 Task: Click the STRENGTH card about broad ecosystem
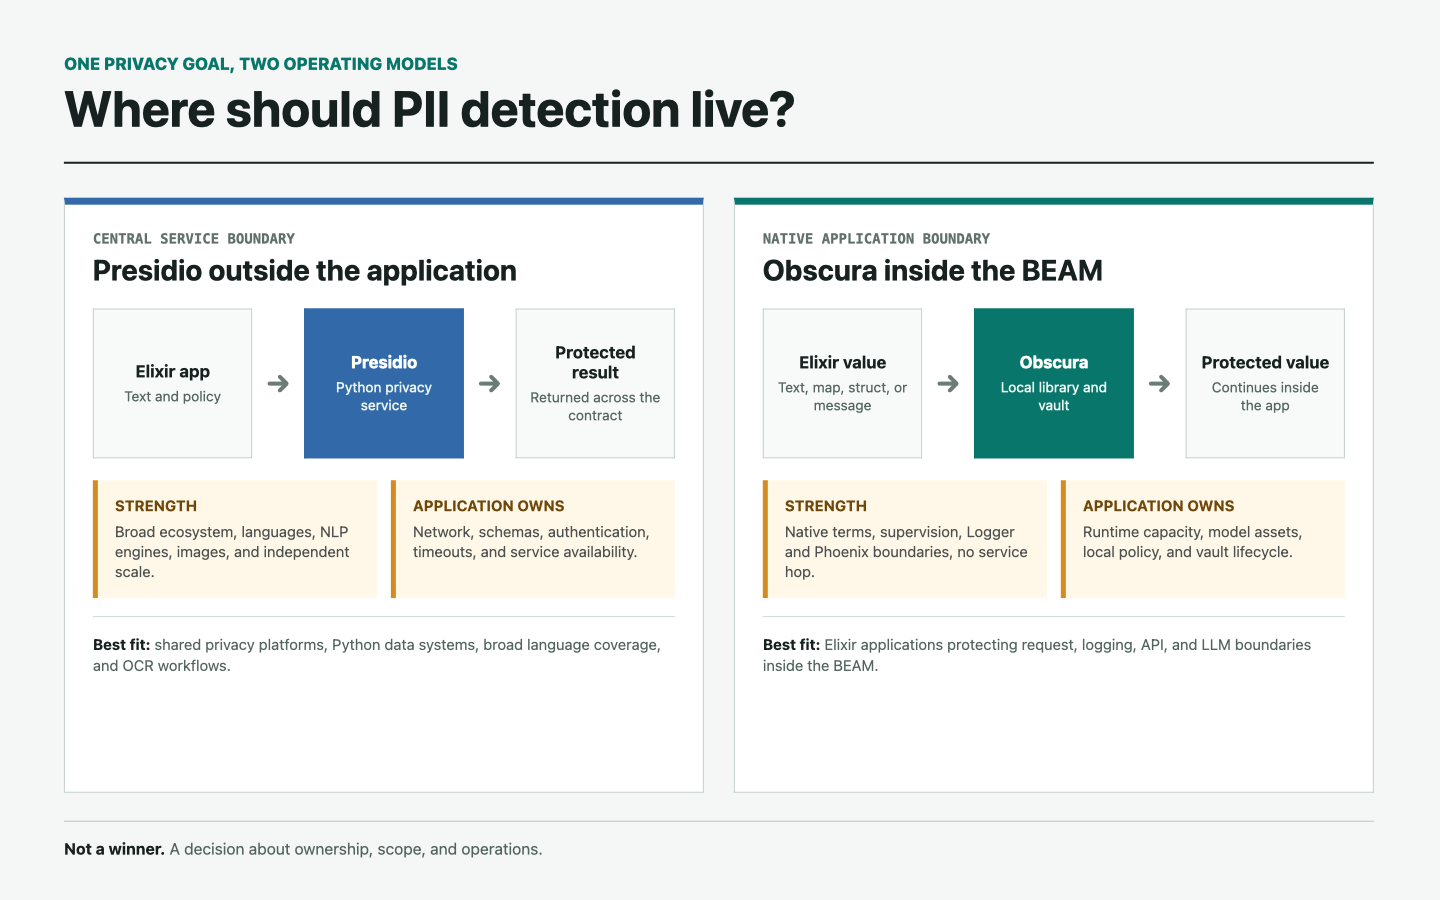coord(235,539)
